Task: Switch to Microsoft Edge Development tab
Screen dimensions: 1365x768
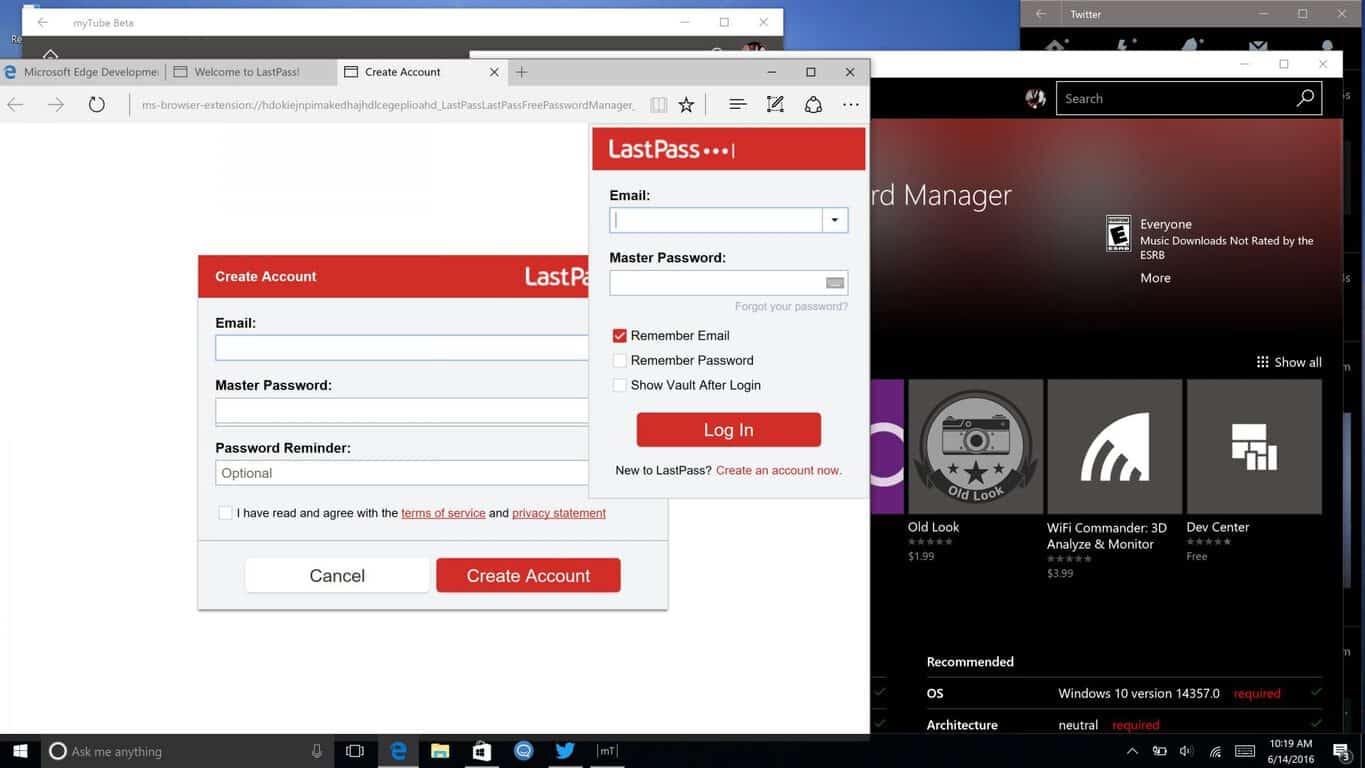Action: click(82, 72)
